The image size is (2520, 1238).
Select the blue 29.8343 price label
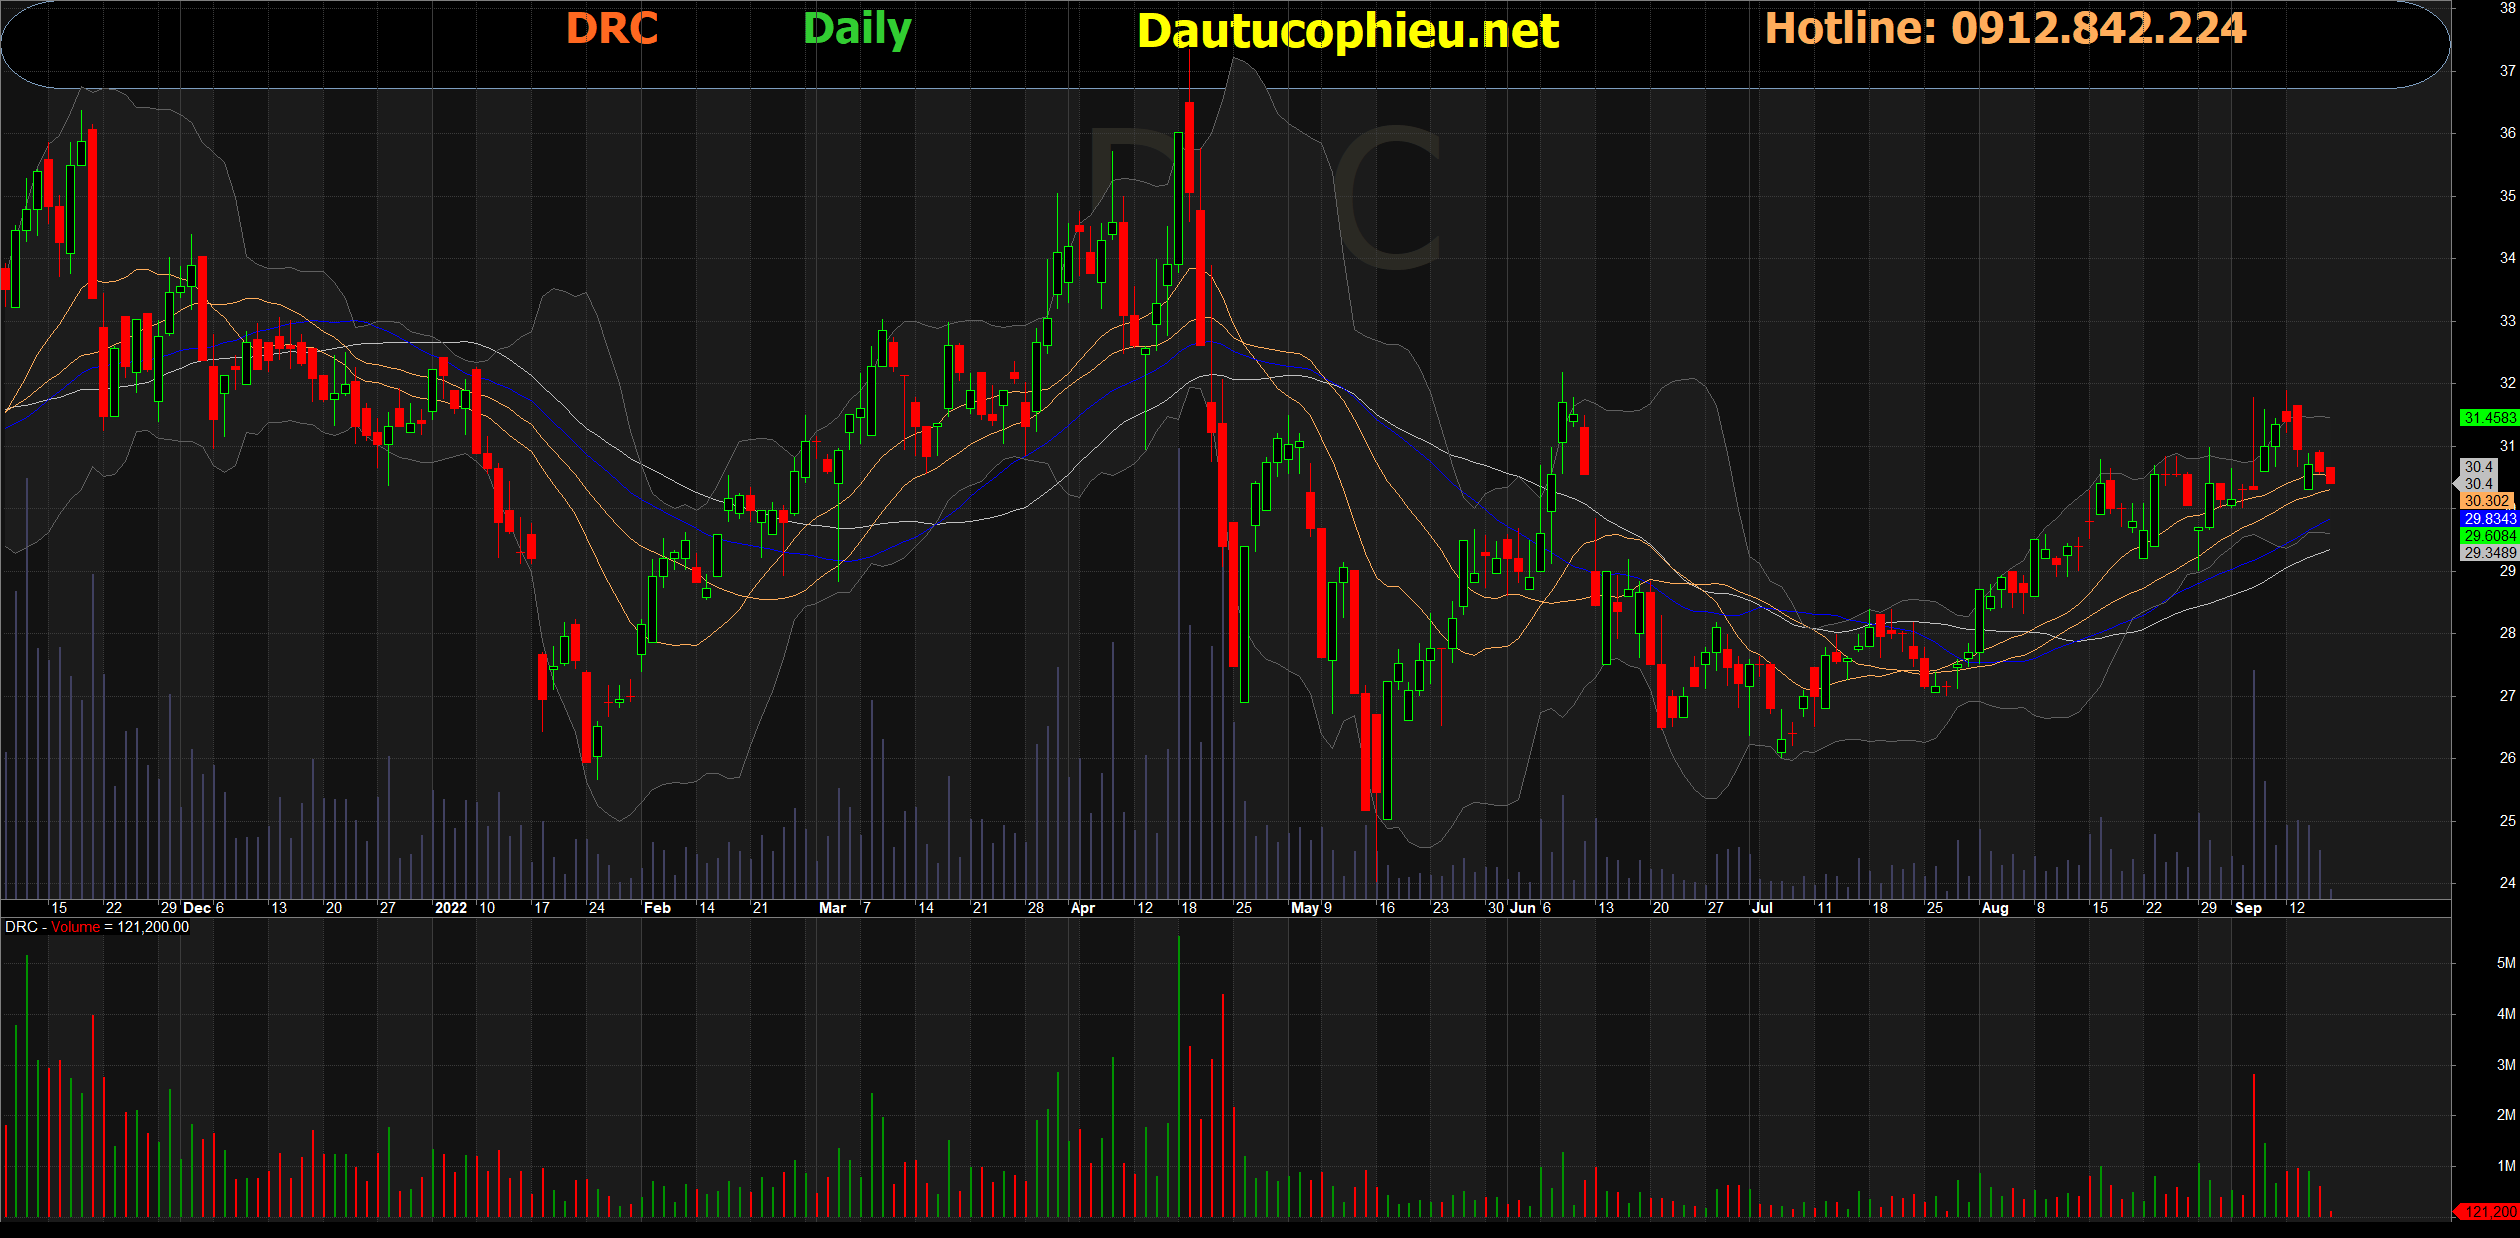pyautogui.click(x=2489, y=519)
